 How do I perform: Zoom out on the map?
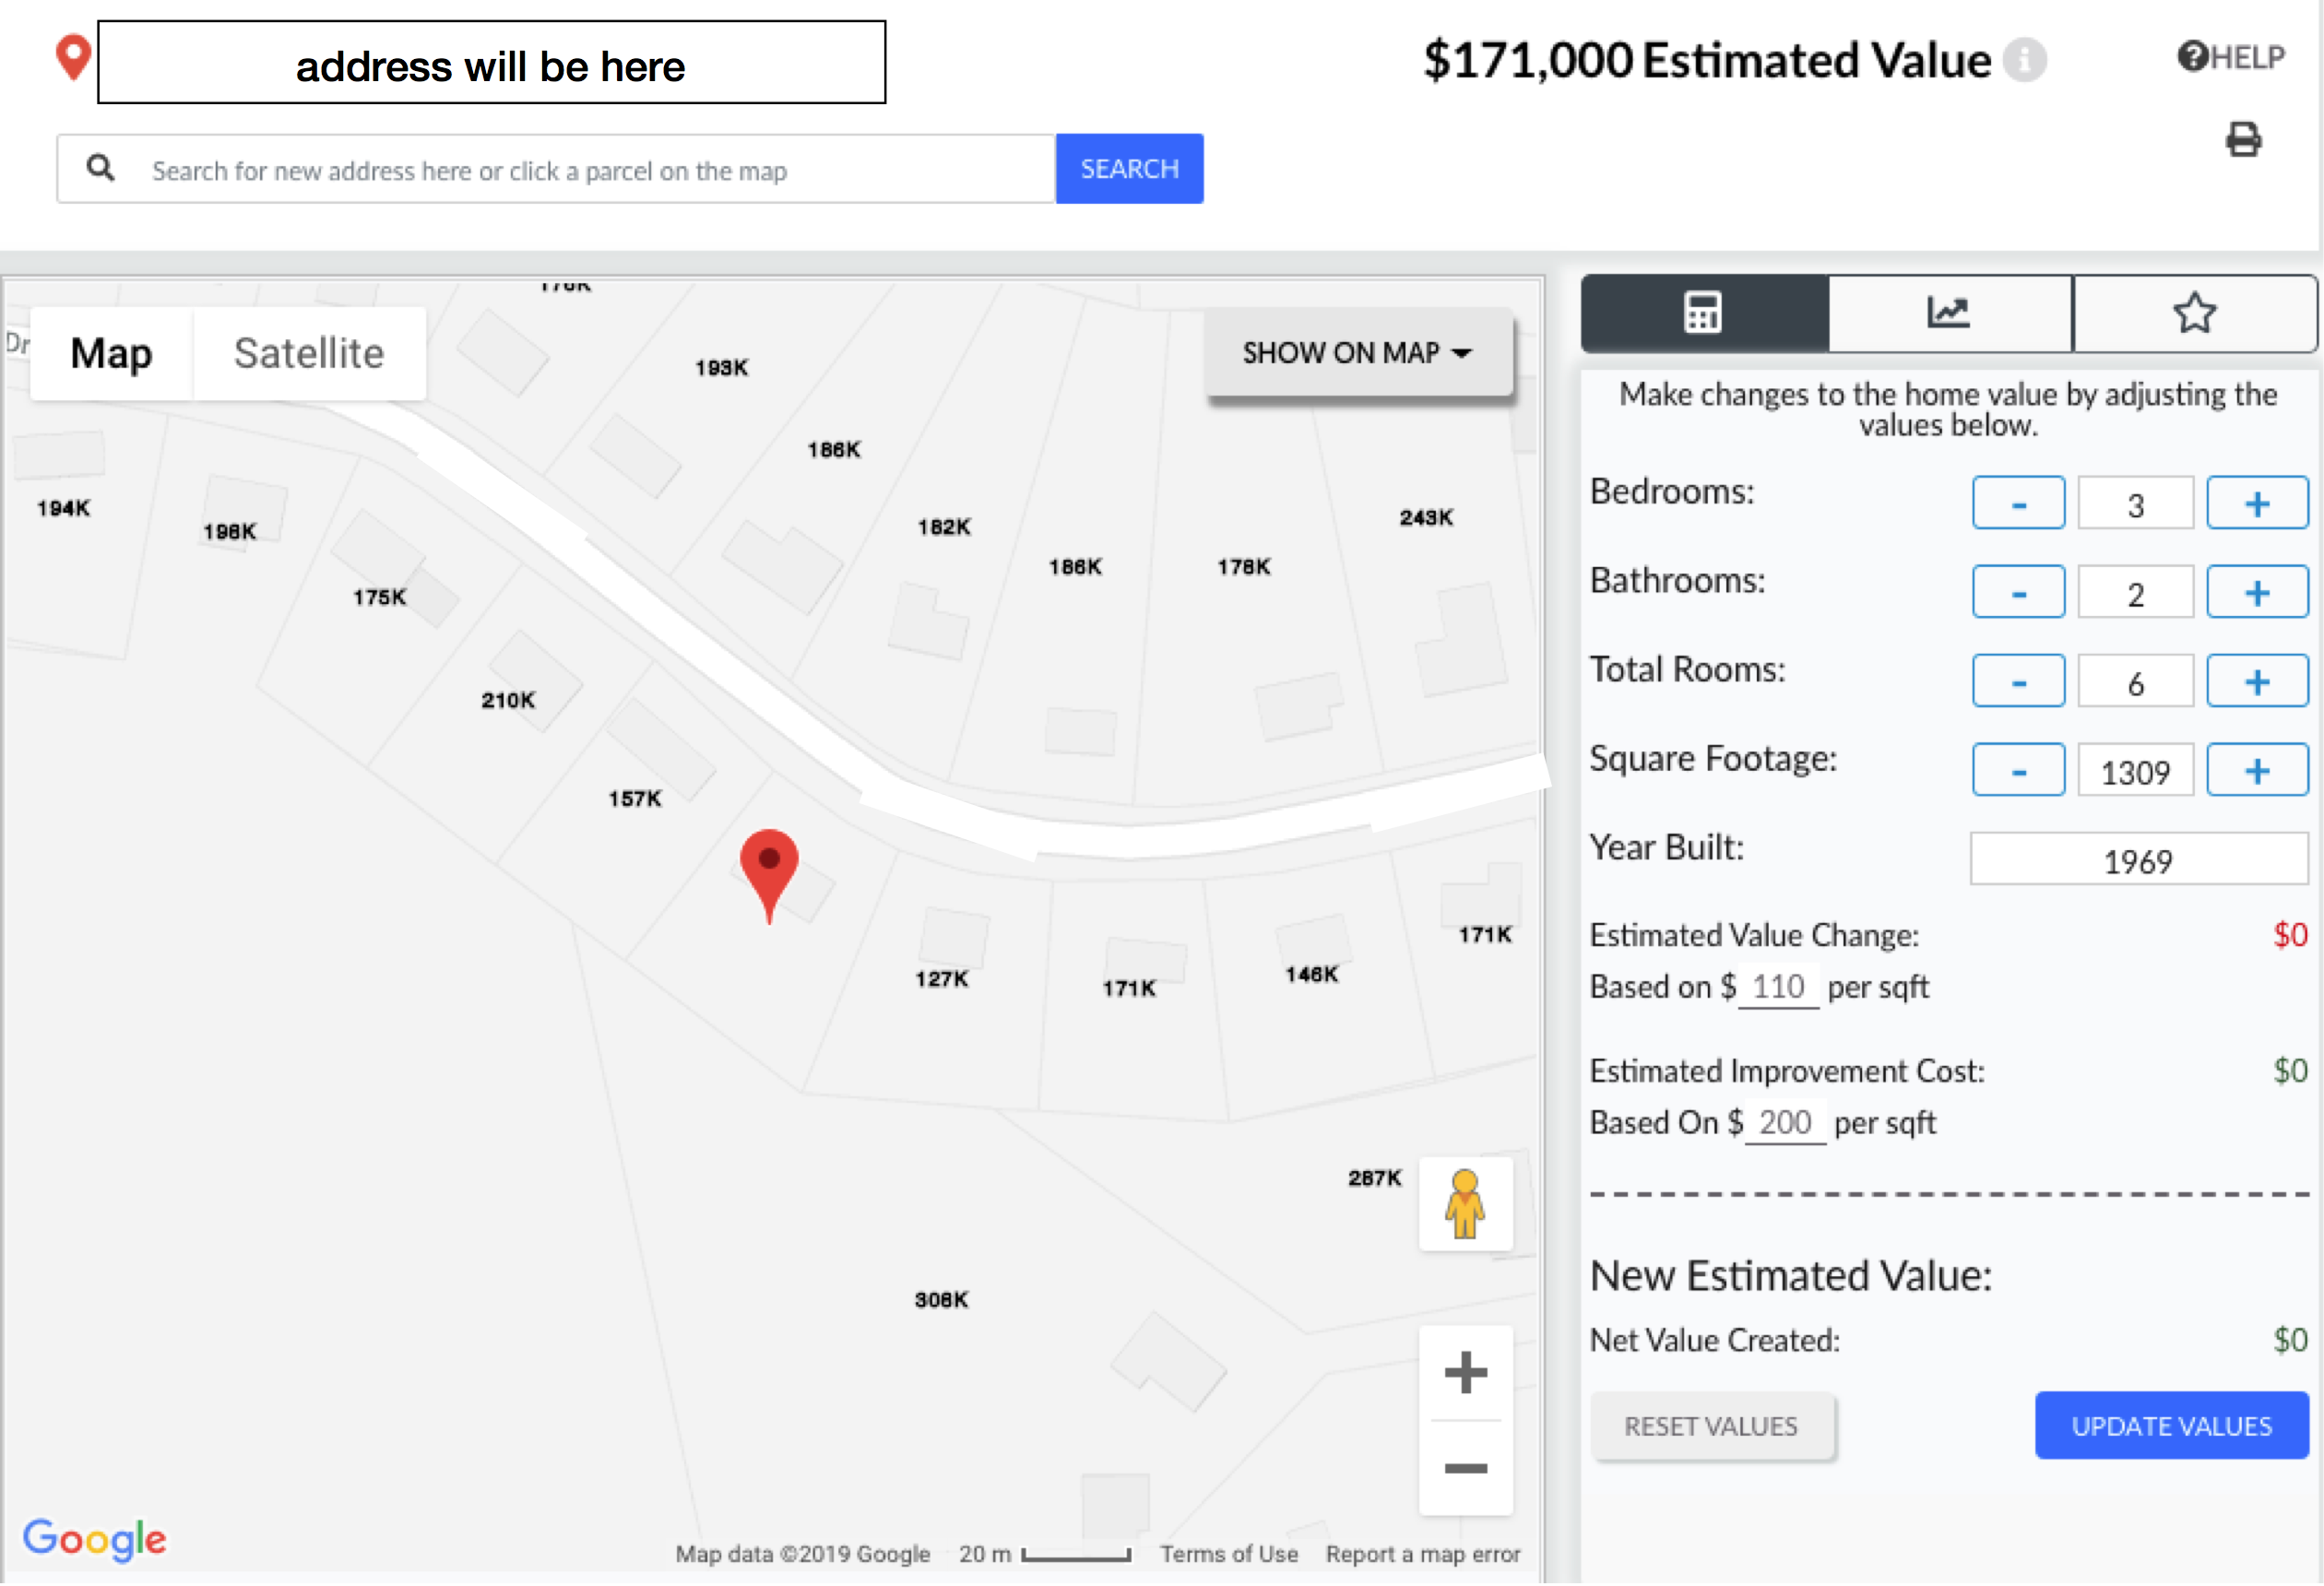pyautogui.click(x=1465, y=1468)
